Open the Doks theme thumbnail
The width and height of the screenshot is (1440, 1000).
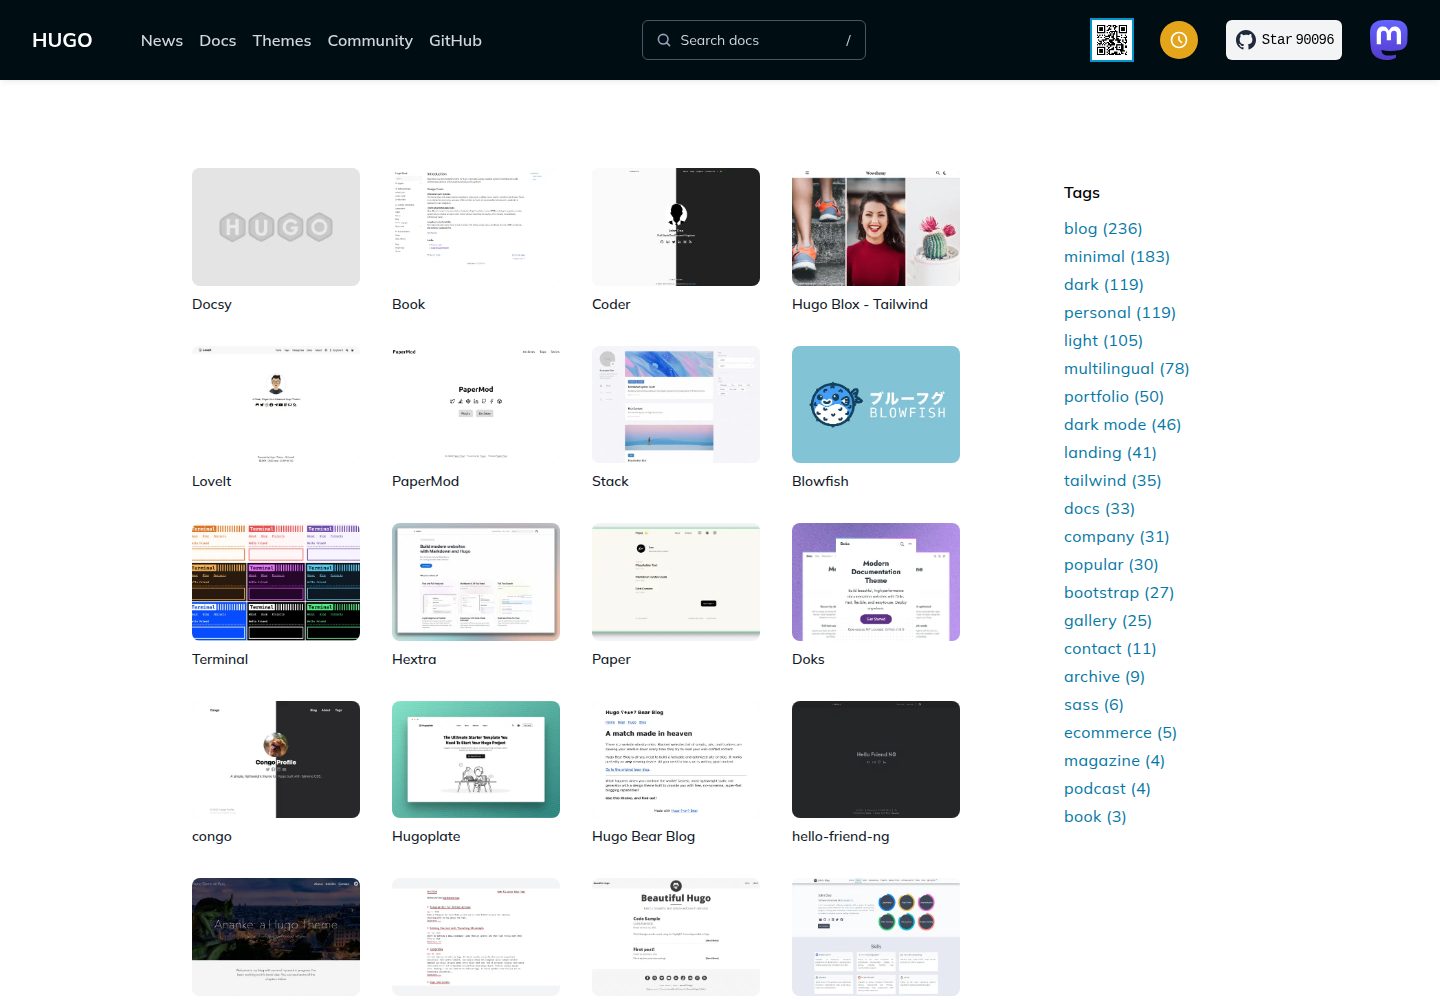[x=876, y=582]
